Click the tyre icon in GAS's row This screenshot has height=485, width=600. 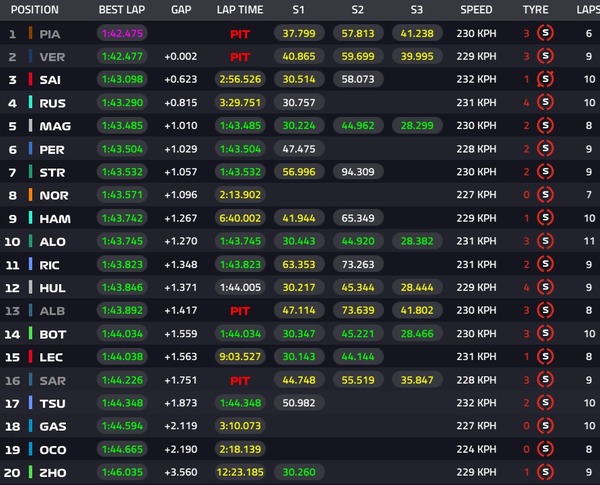click(x=545, y=426)
